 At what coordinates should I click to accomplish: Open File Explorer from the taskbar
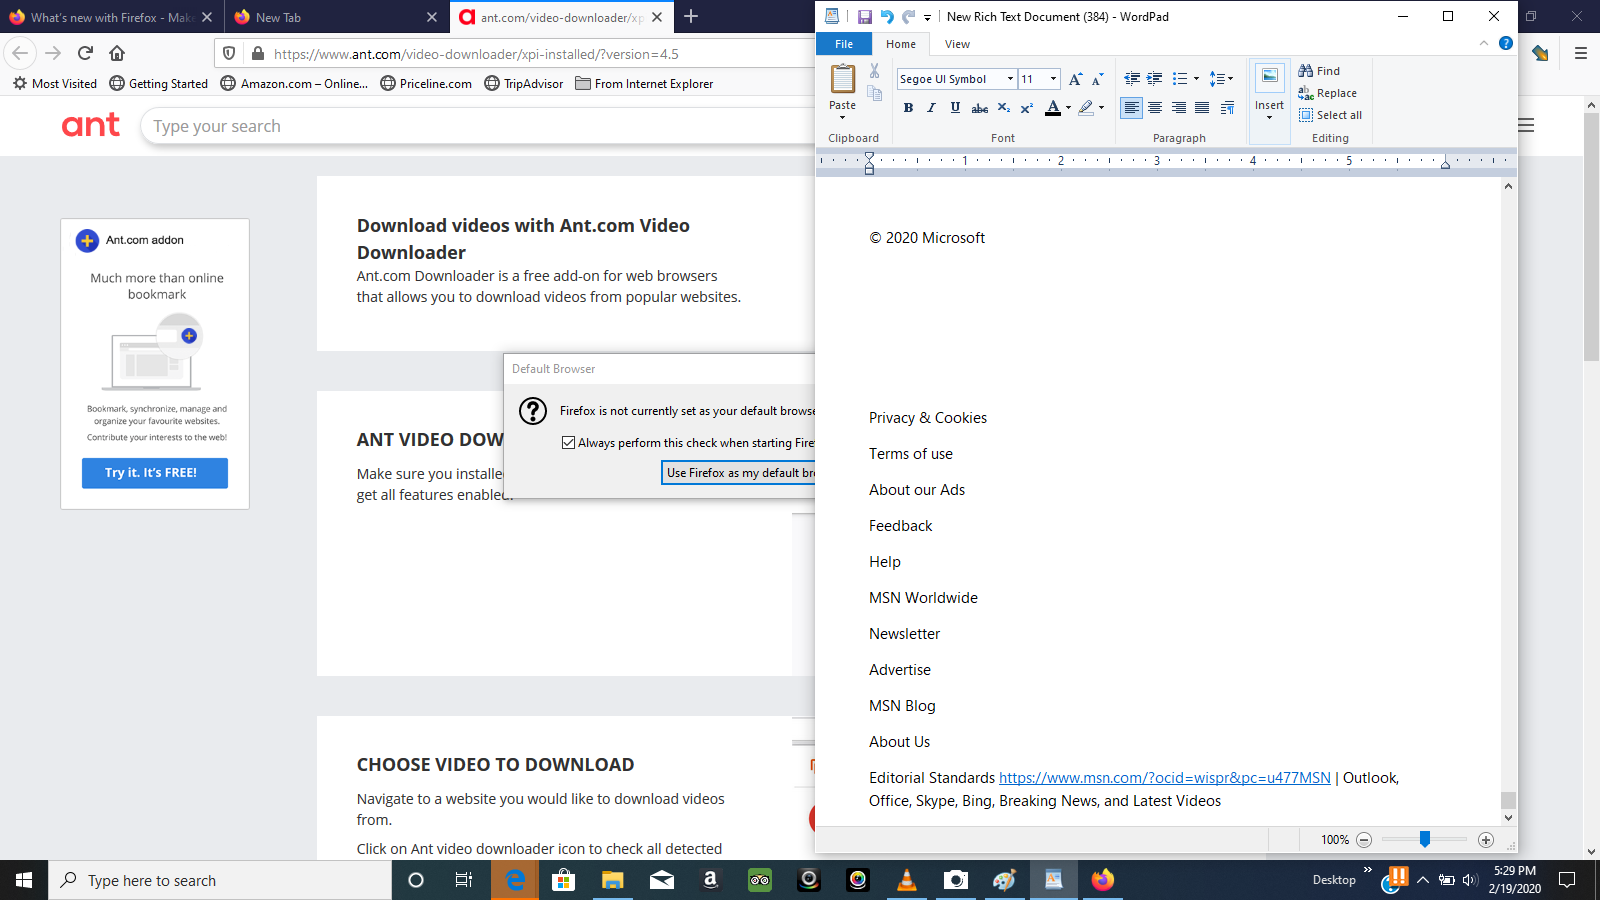pyautogui.click(x=612, y=880)
